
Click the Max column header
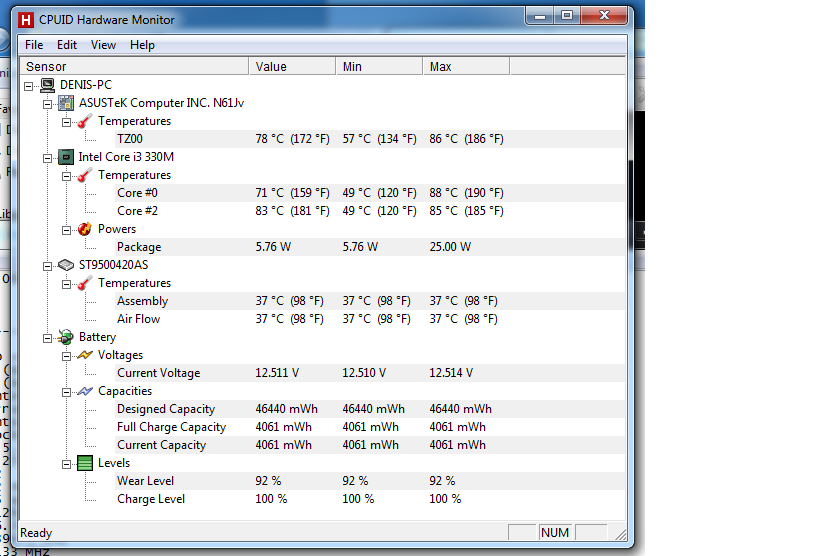pyautogui.click(x=466, y=66)
